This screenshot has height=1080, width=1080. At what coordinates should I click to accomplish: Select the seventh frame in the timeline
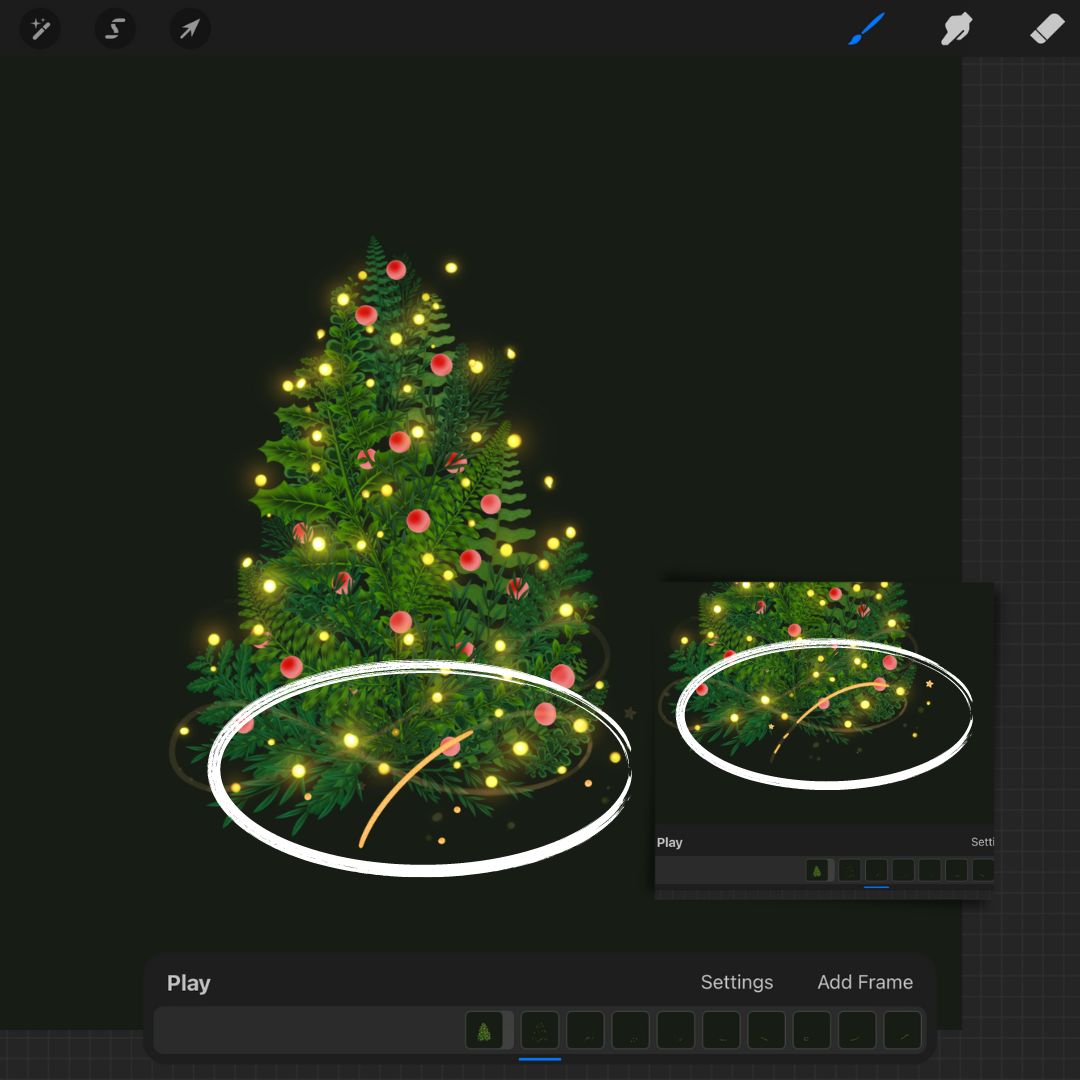point(767,1030)
